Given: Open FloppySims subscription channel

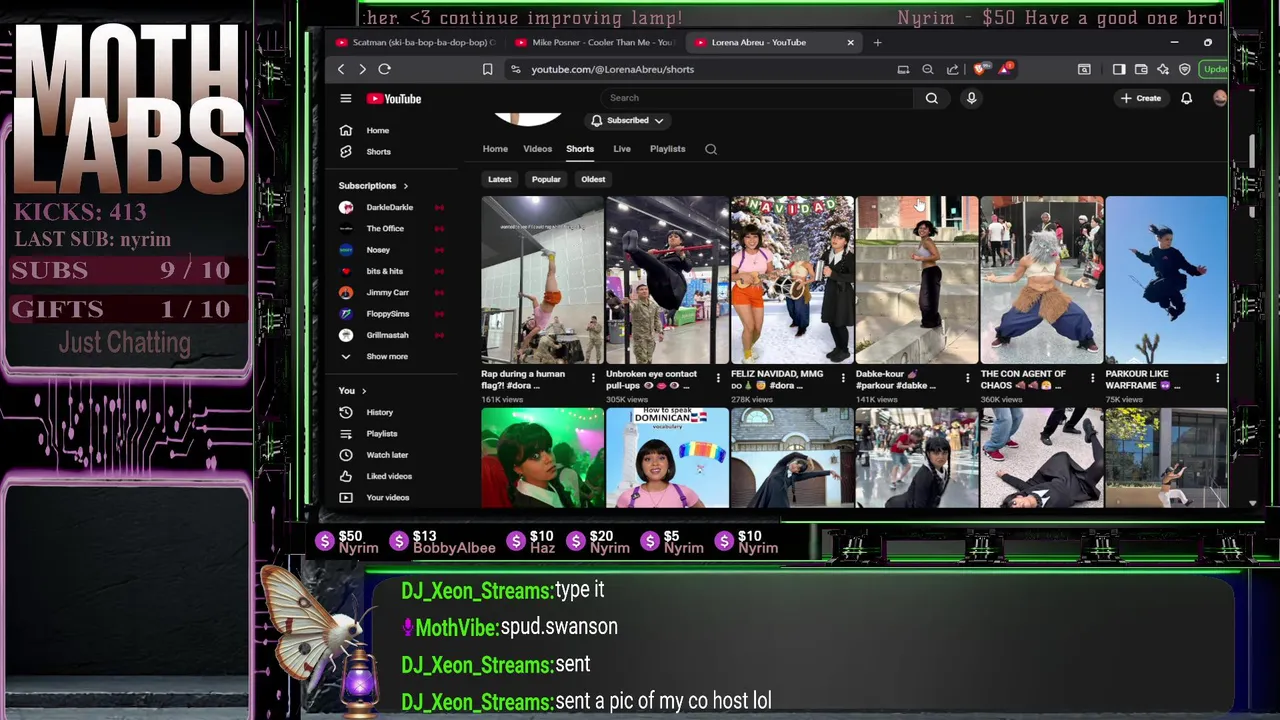Looking at the screenshot, I should (x=388, y=313).
